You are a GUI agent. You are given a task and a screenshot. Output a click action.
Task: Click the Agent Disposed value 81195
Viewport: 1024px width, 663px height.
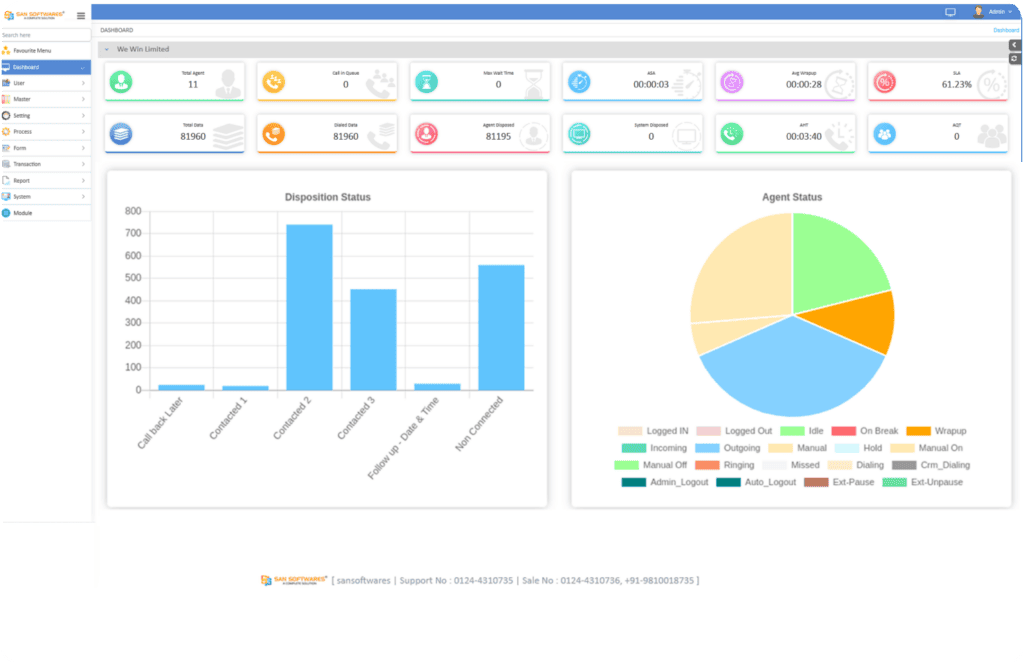(498, 137)
